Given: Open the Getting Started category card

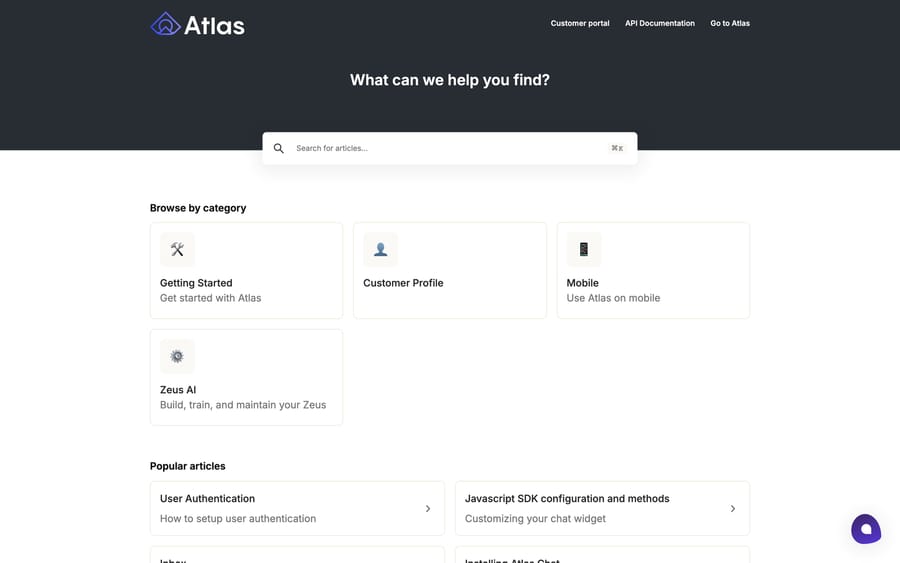Looking at the screenshot, I should 246,270.
